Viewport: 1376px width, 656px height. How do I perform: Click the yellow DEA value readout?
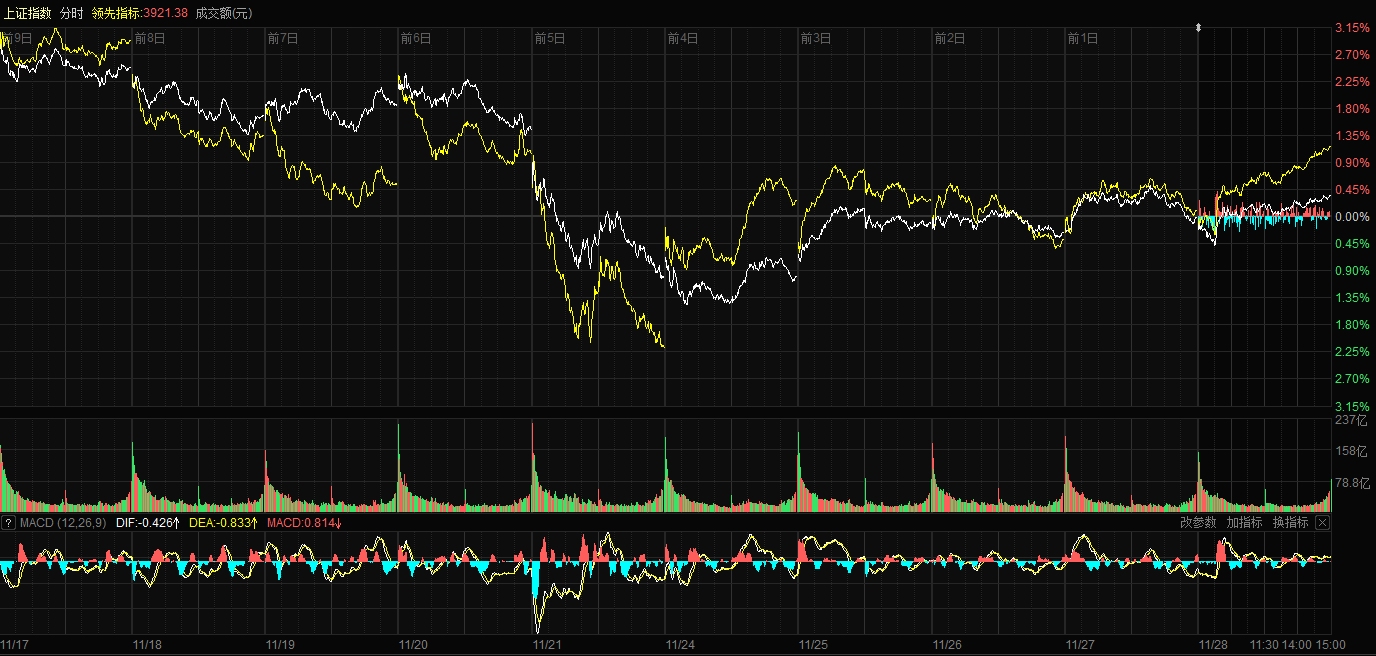[223, 523]
